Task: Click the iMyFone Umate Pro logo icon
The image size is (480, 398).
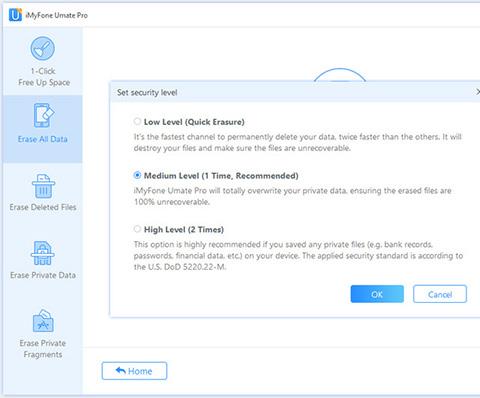Action: pos(15,15)
